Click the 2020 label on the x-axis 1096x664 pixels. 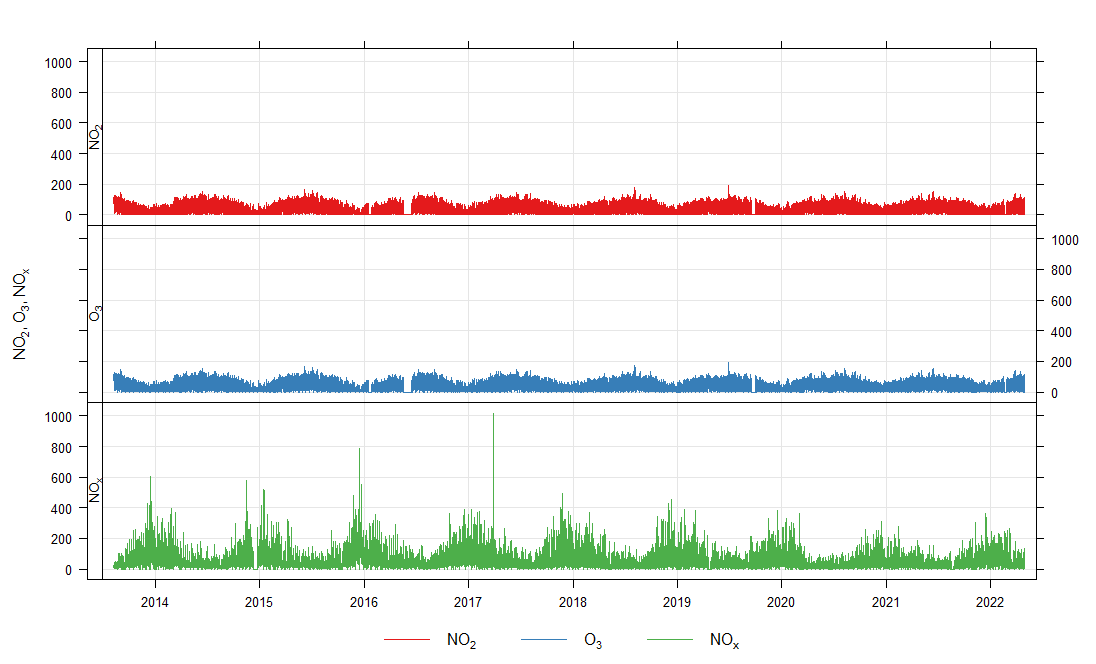point(781,602)
